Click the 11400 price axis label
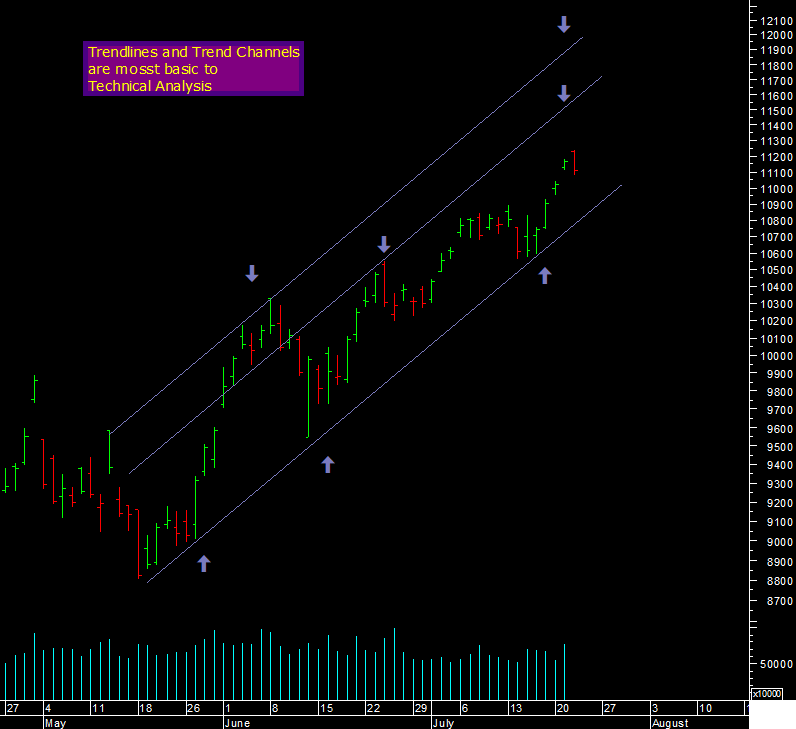This screenshot has height=729, width=796. [x=776, y=126]
